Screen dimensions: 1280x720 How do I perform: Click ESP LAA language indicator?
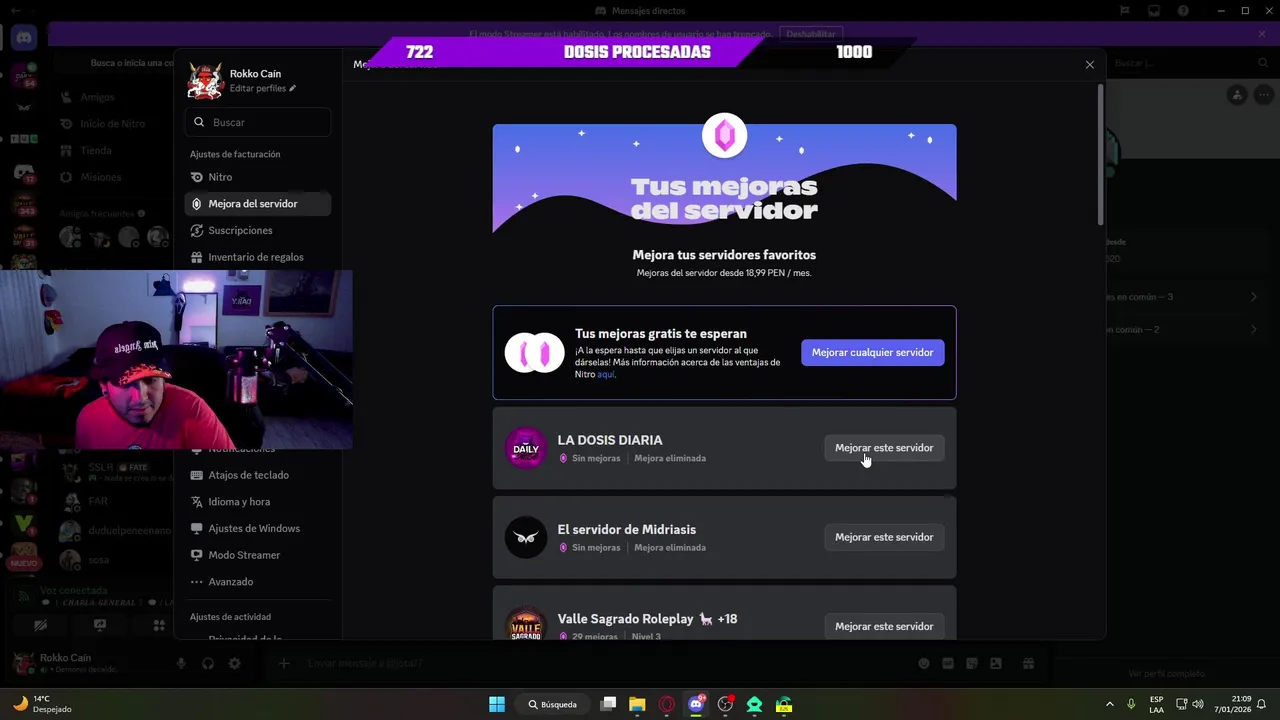tap(1156, 704)
